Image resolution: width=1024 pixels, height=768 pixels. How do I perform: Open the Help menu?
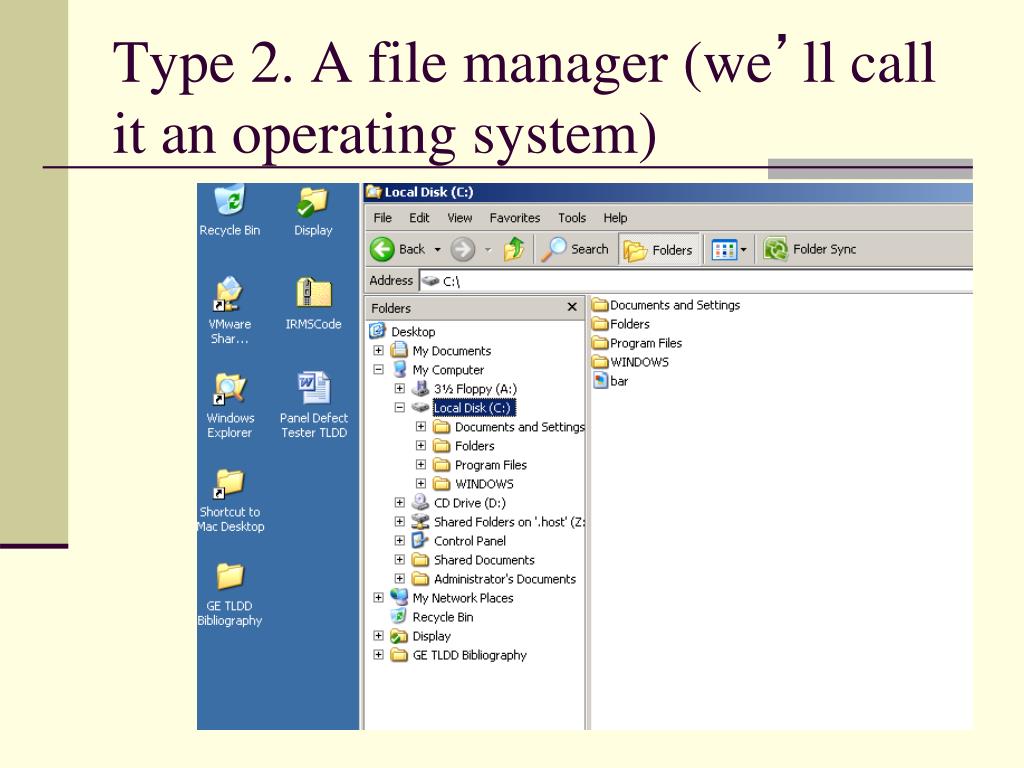point(615,217)
